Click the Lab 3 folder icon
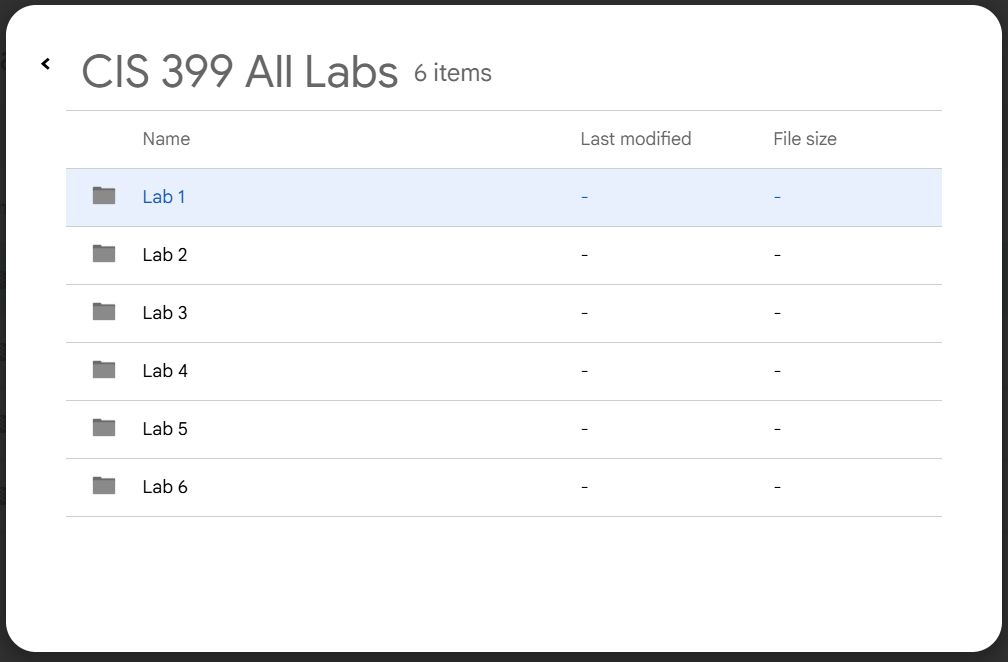The width and height of the screenshot is (1008, 662). (102, 313)
